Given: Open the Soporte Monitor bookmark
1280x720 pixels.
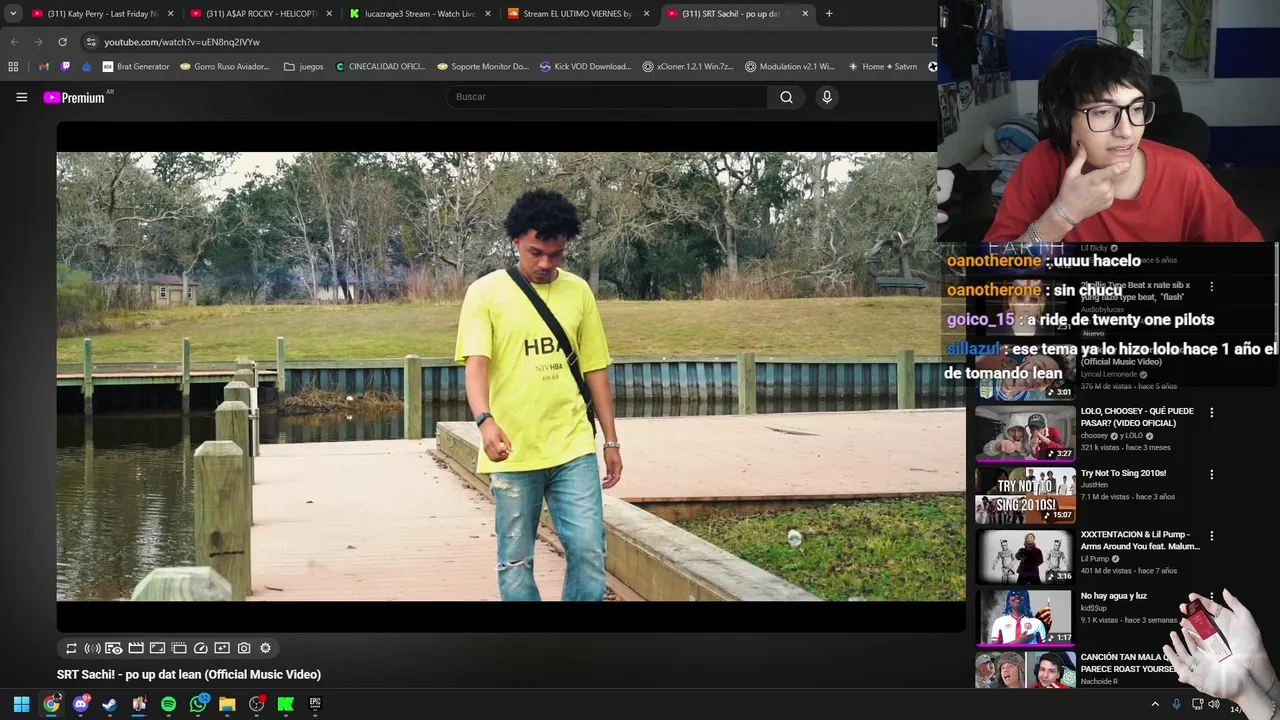Looking at the screenshot, I should (x=483, y=67).
